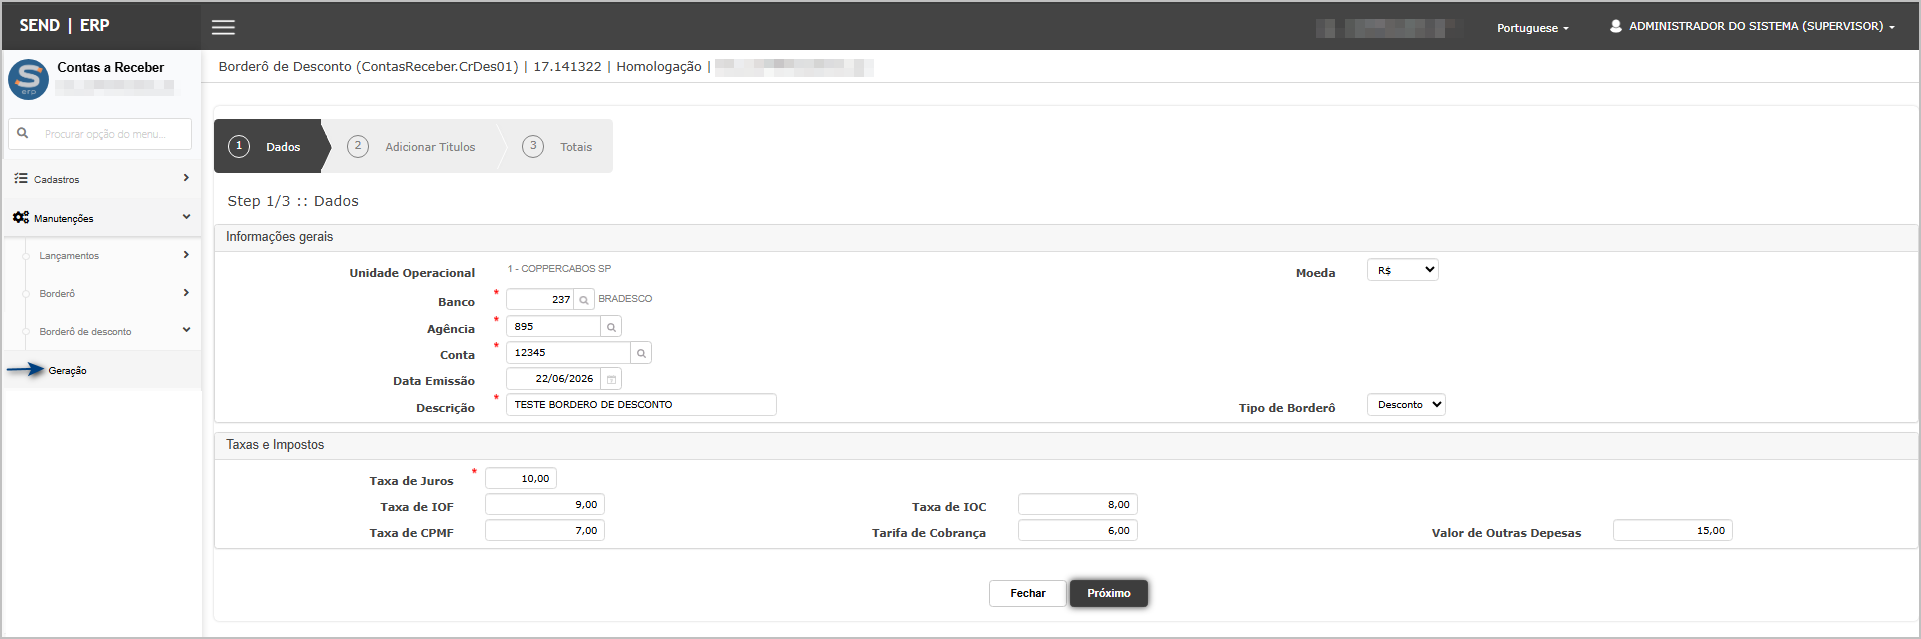Open the Agência lookup search icon
This screenshot has width=1921, height=639.
pos(611,327)
